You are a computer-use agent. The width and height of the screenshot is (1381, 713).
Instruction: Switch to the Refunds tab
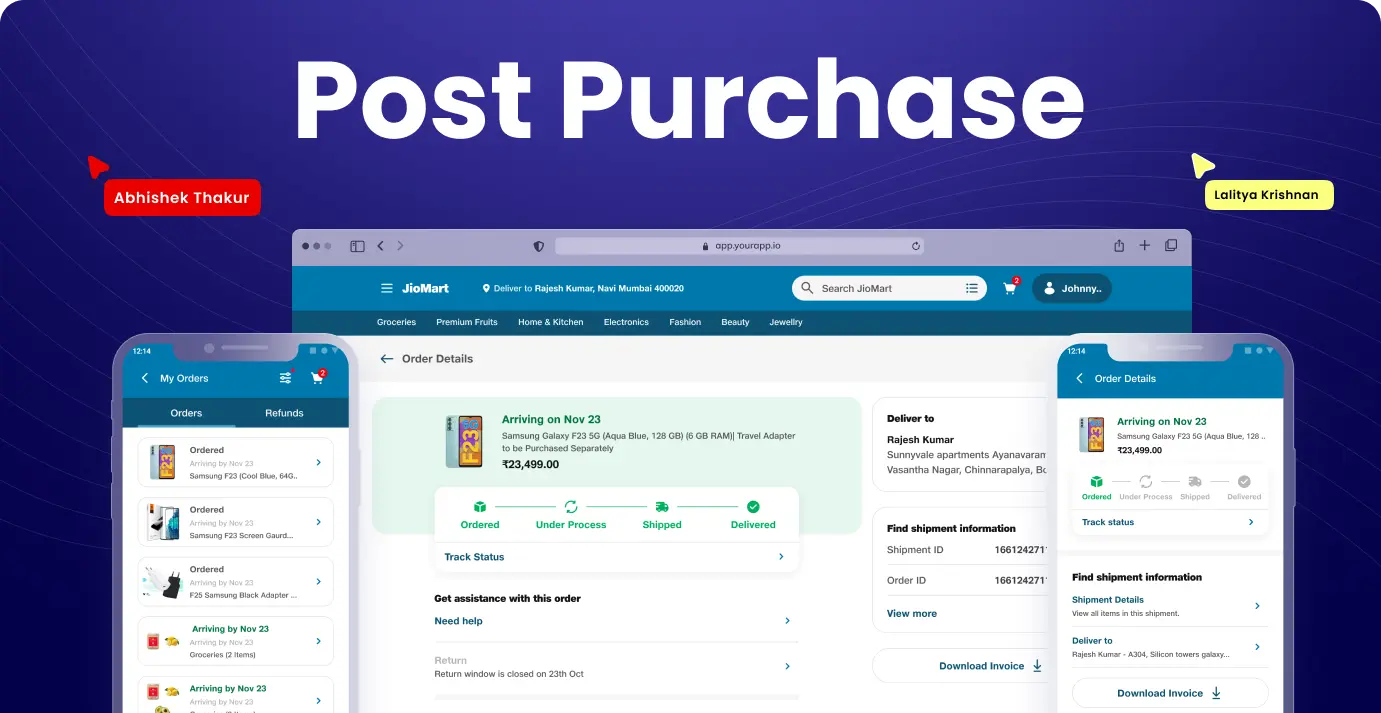click(284, 413)
